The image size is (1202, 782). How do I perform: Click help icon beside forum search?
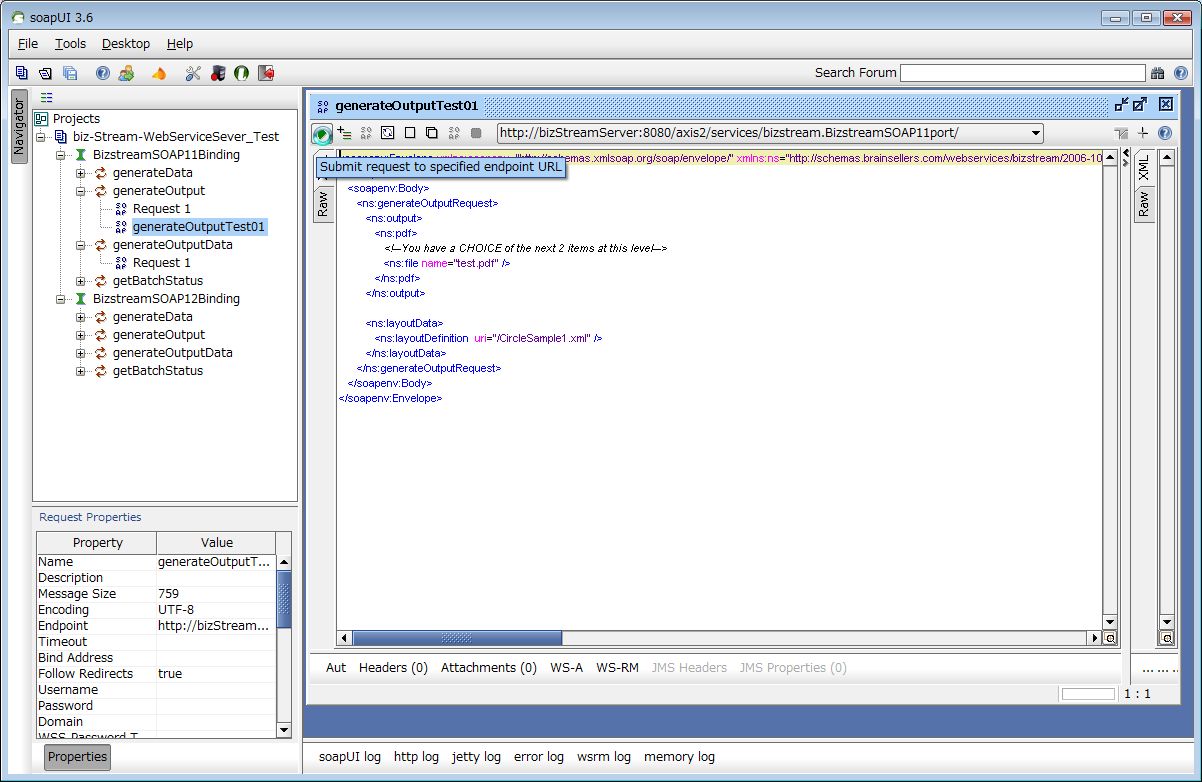coord(1181,73)
